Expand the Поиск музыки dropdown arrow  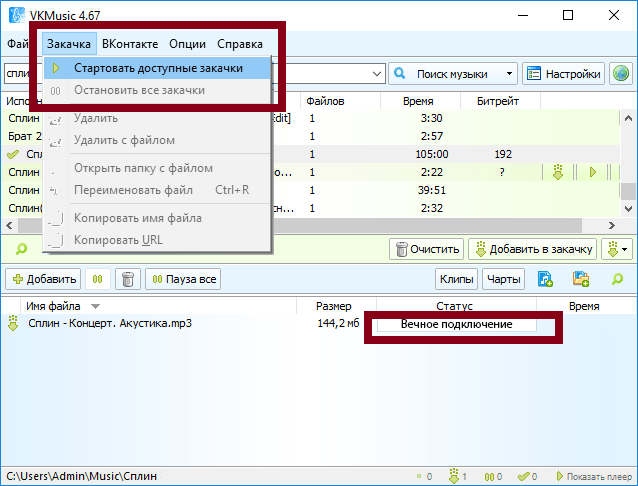(509, 74)
